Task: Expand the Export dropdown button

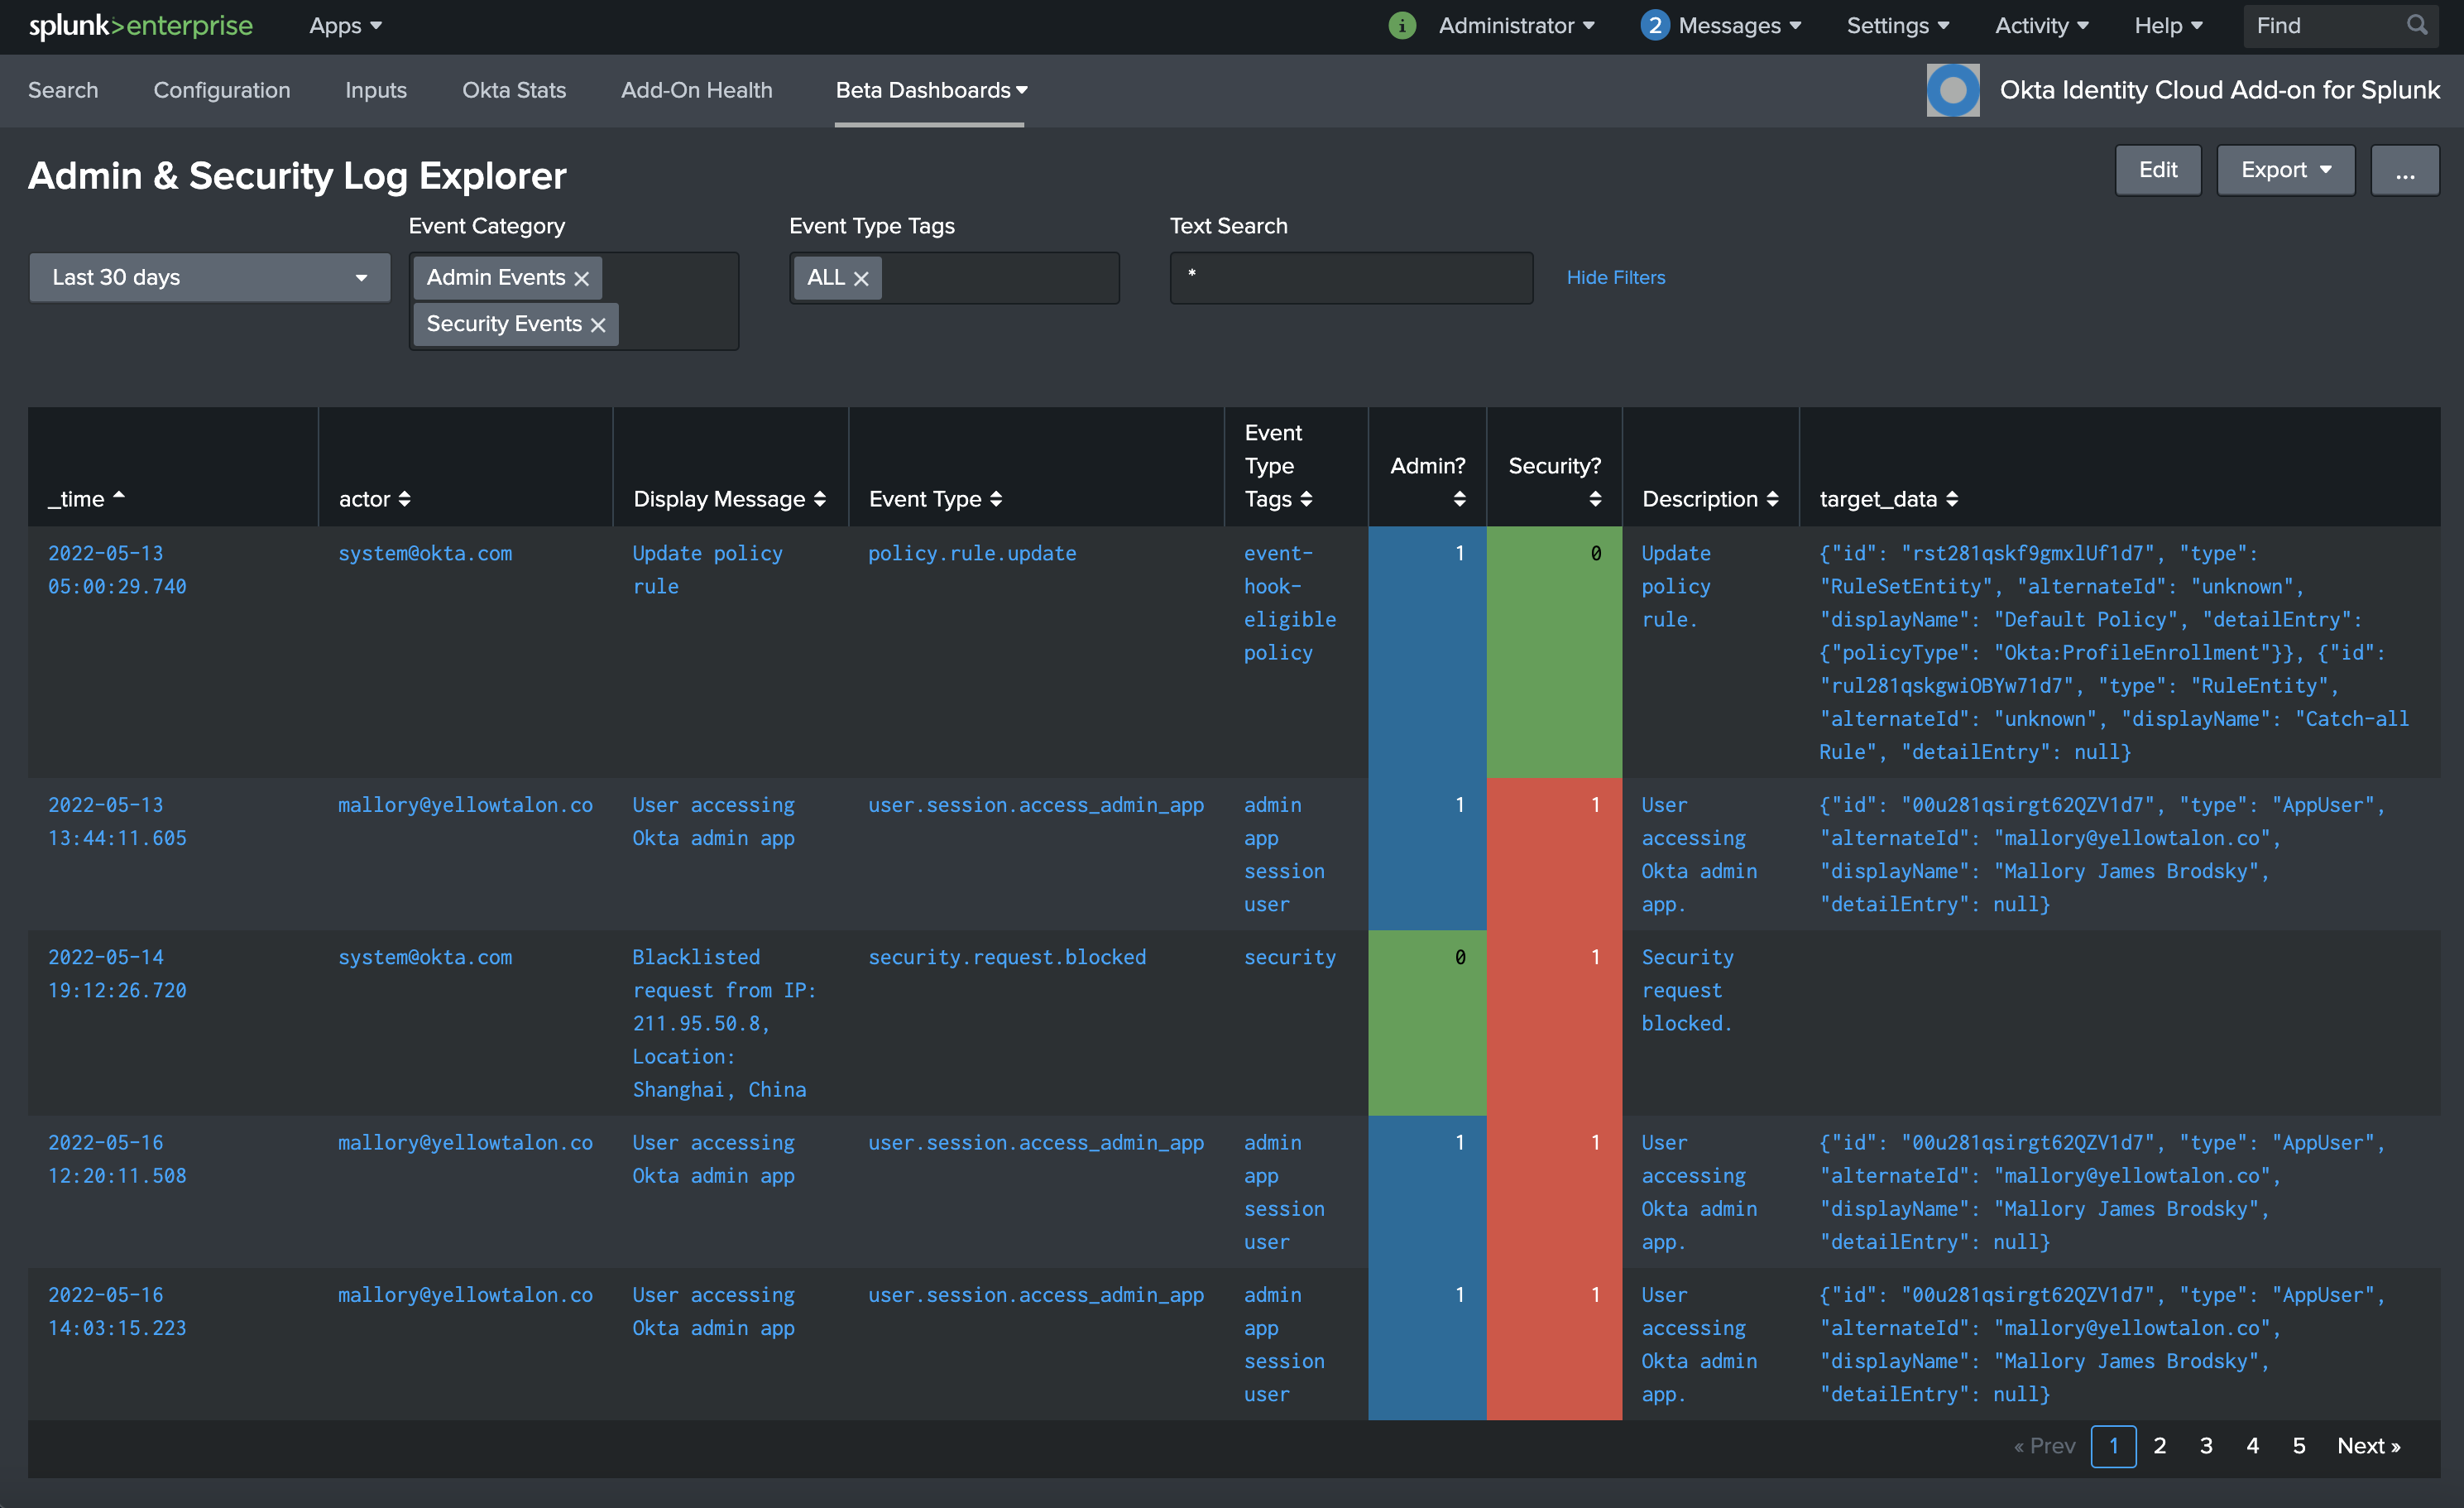Action: click(2285, 170)
